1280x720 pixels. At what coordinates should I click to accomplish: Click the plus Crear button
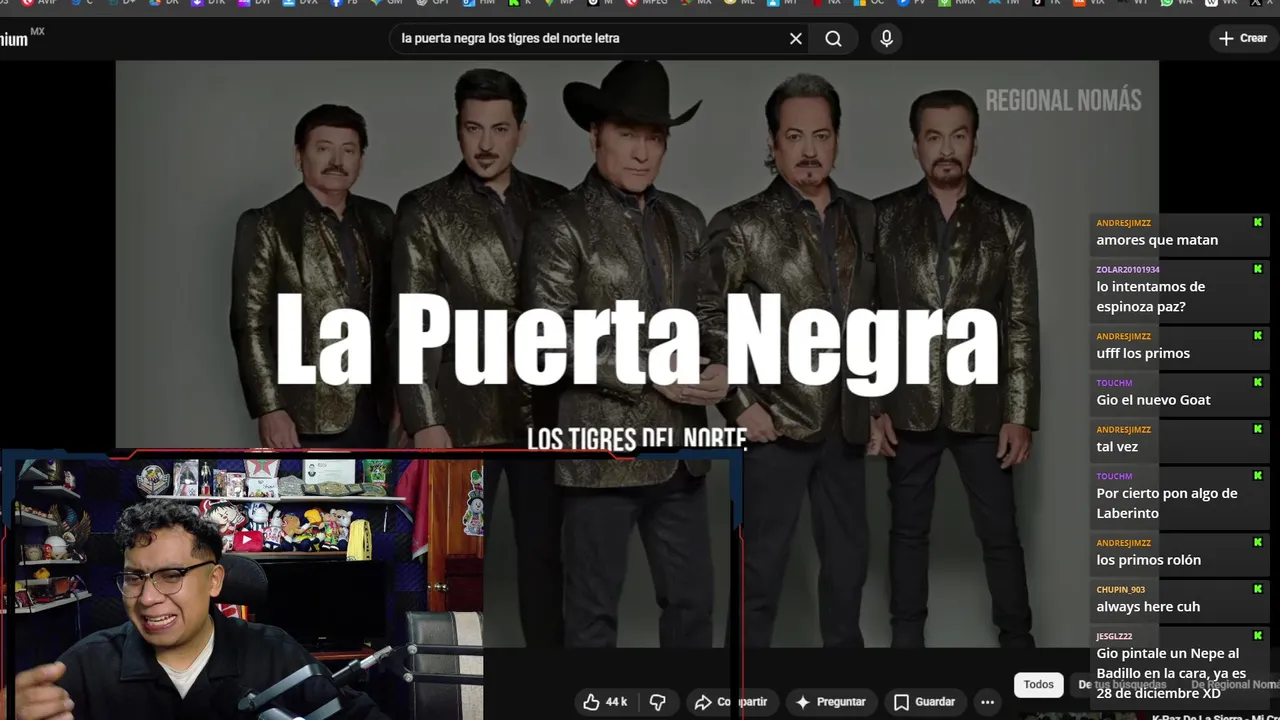tap(1243, 38)
